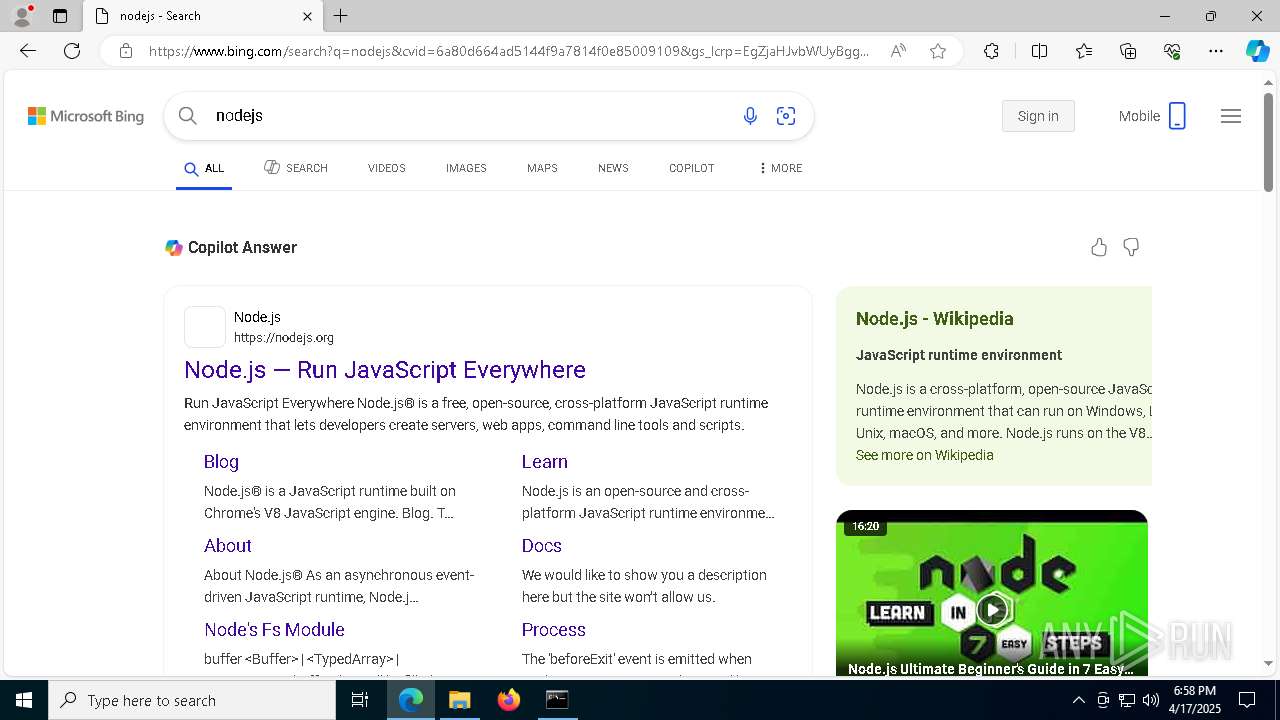
Task: Open Task View on taskbar
Action: click(x=360, y=700)
